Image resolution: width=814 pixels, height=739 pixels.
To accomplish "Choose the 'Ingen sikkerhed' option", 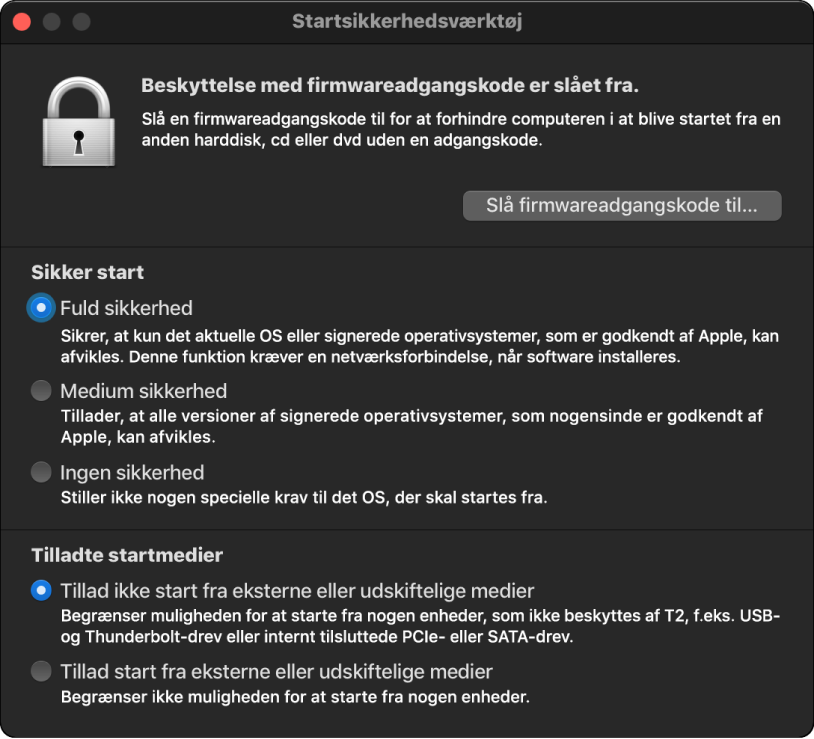I will (x=40, y=472).
